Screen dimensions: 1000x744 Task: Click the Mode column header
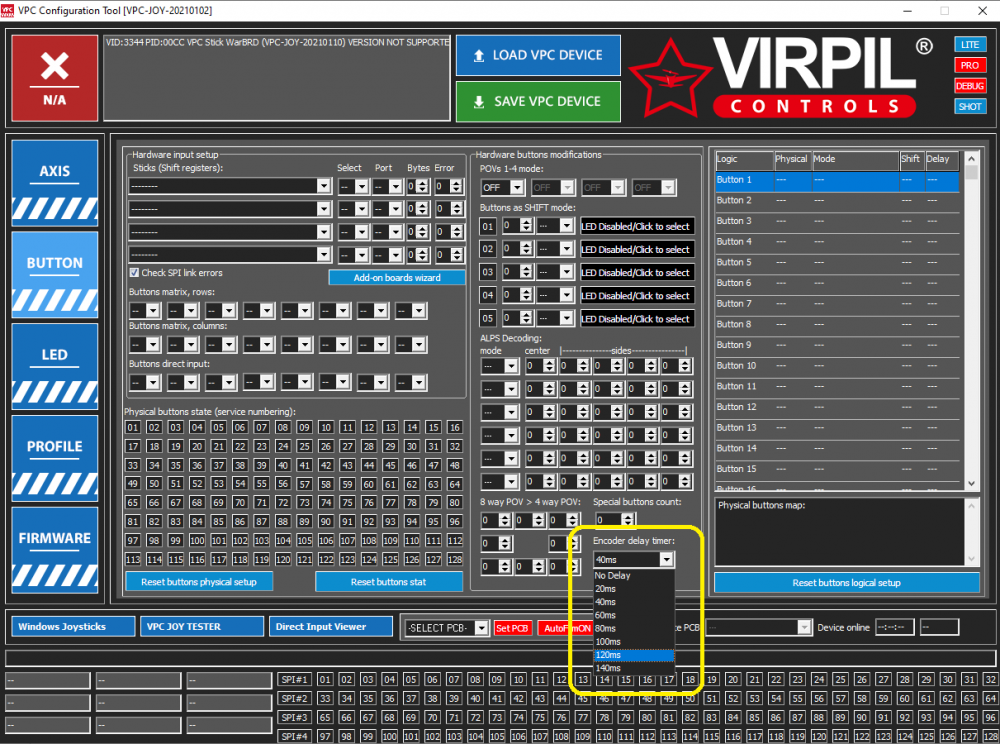[855, 159]
